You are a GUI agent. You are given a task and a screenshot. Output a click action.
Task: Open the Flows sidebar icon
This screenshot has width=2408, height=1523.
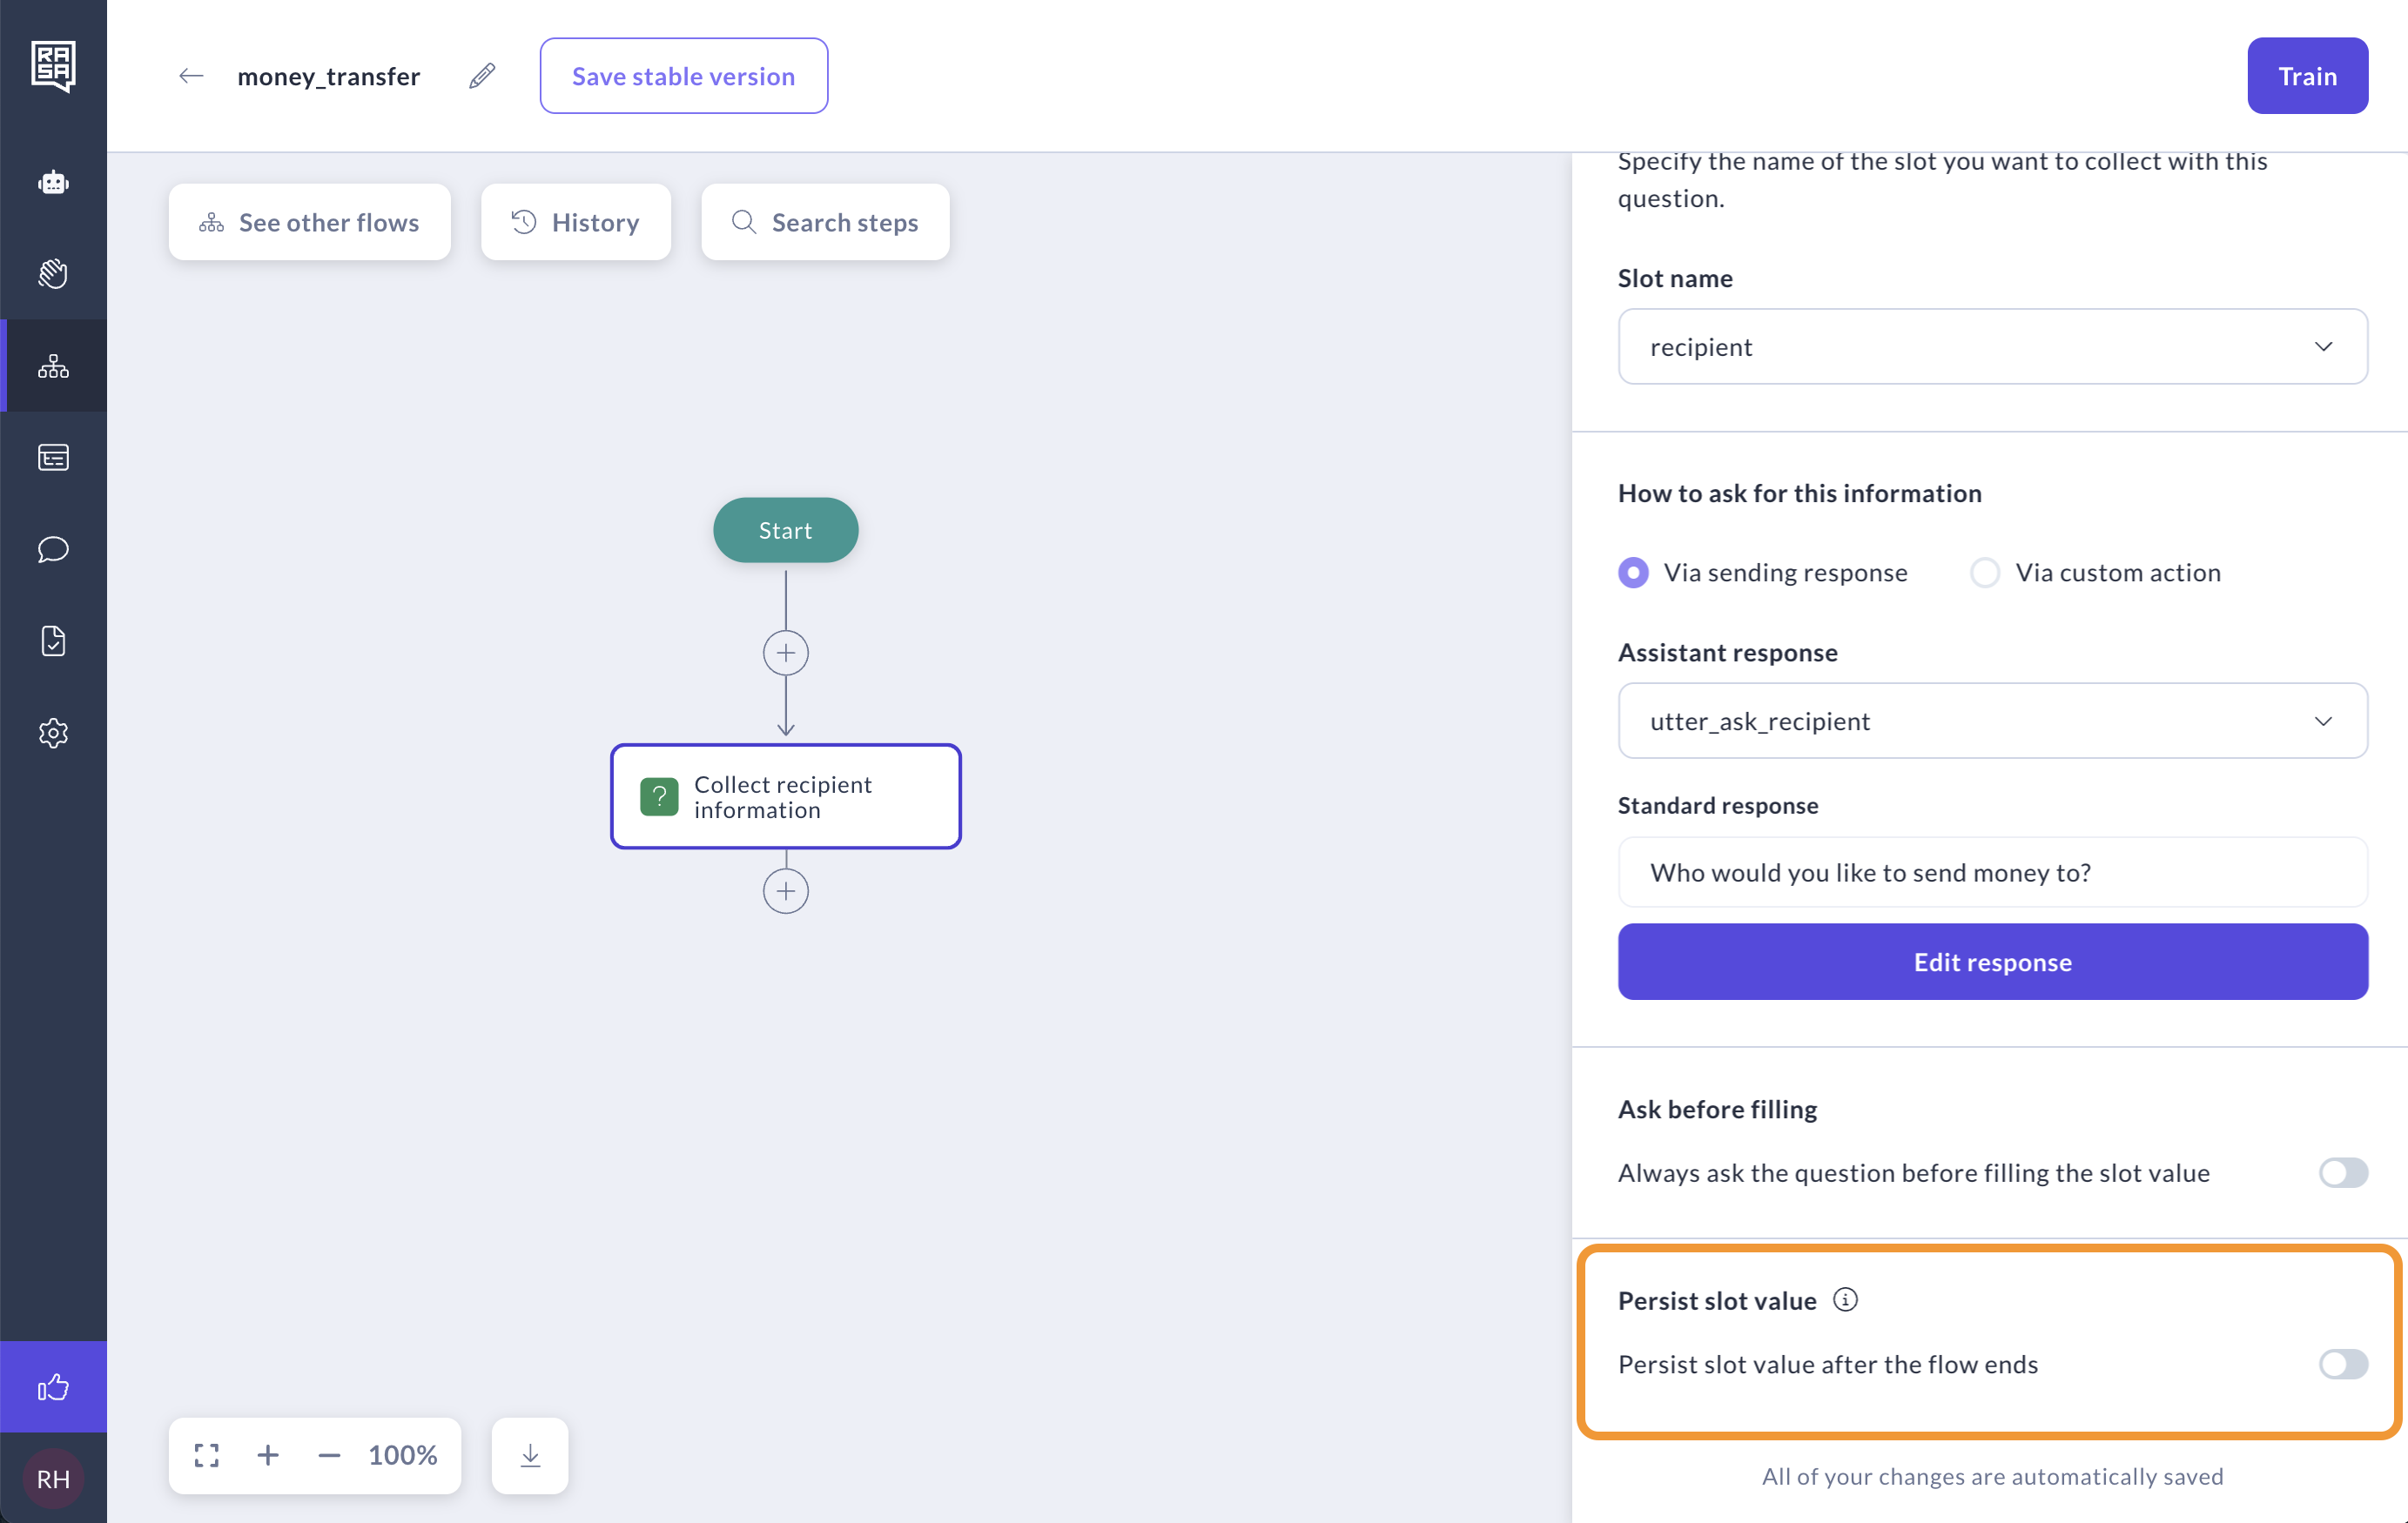point(53,366)
